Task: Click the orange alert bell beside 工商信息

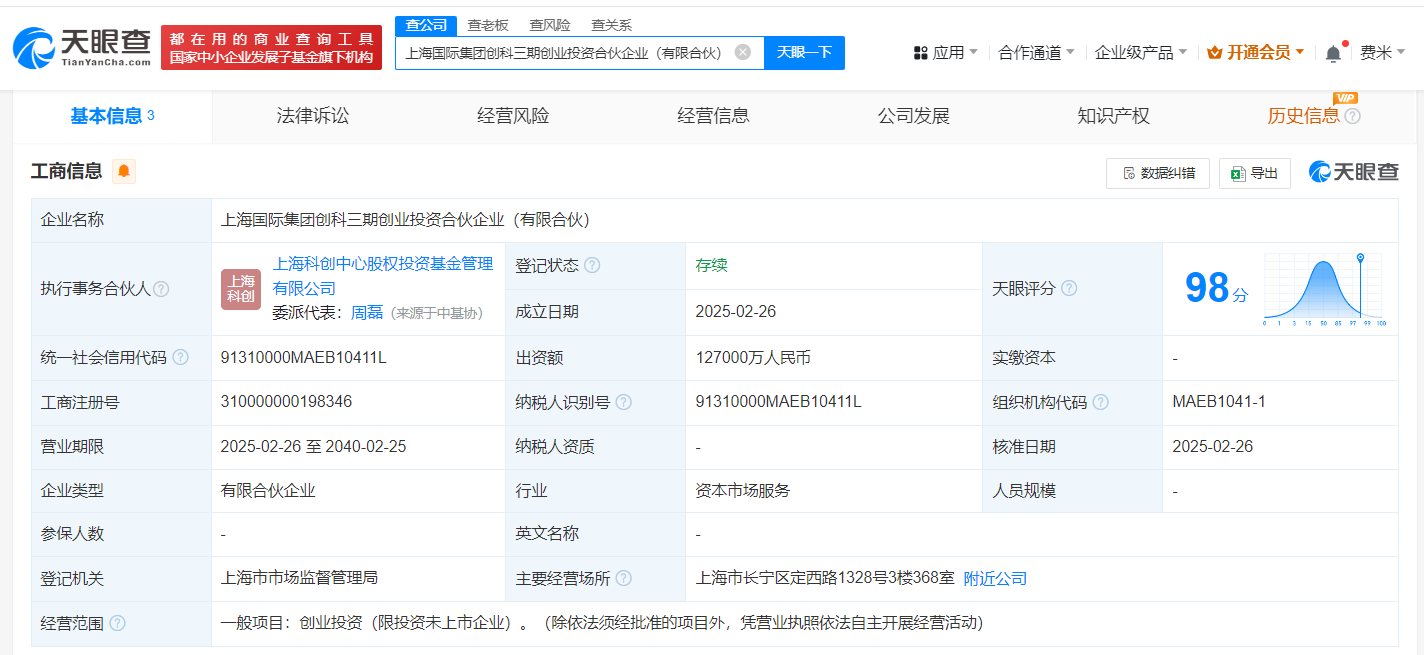Action: pyautogui.click(x=124, y=171)
